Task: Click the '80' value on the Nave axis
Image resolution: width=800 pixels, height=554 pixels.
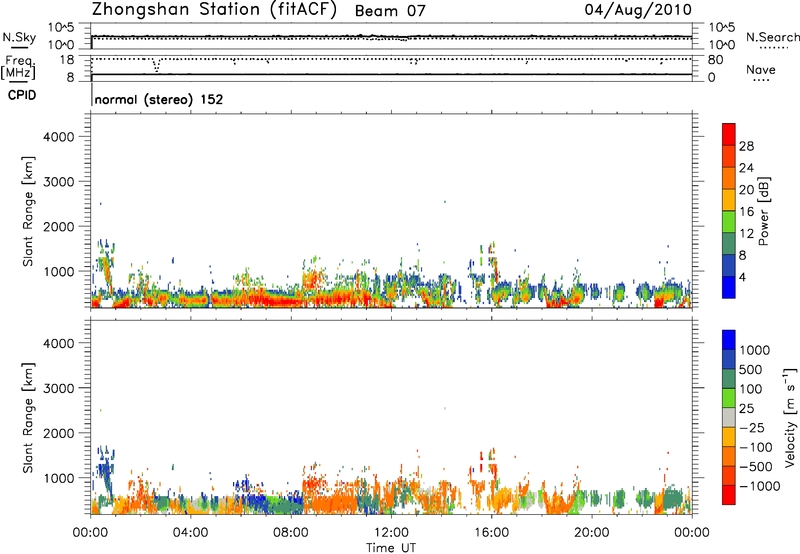Action: [715, 60]
